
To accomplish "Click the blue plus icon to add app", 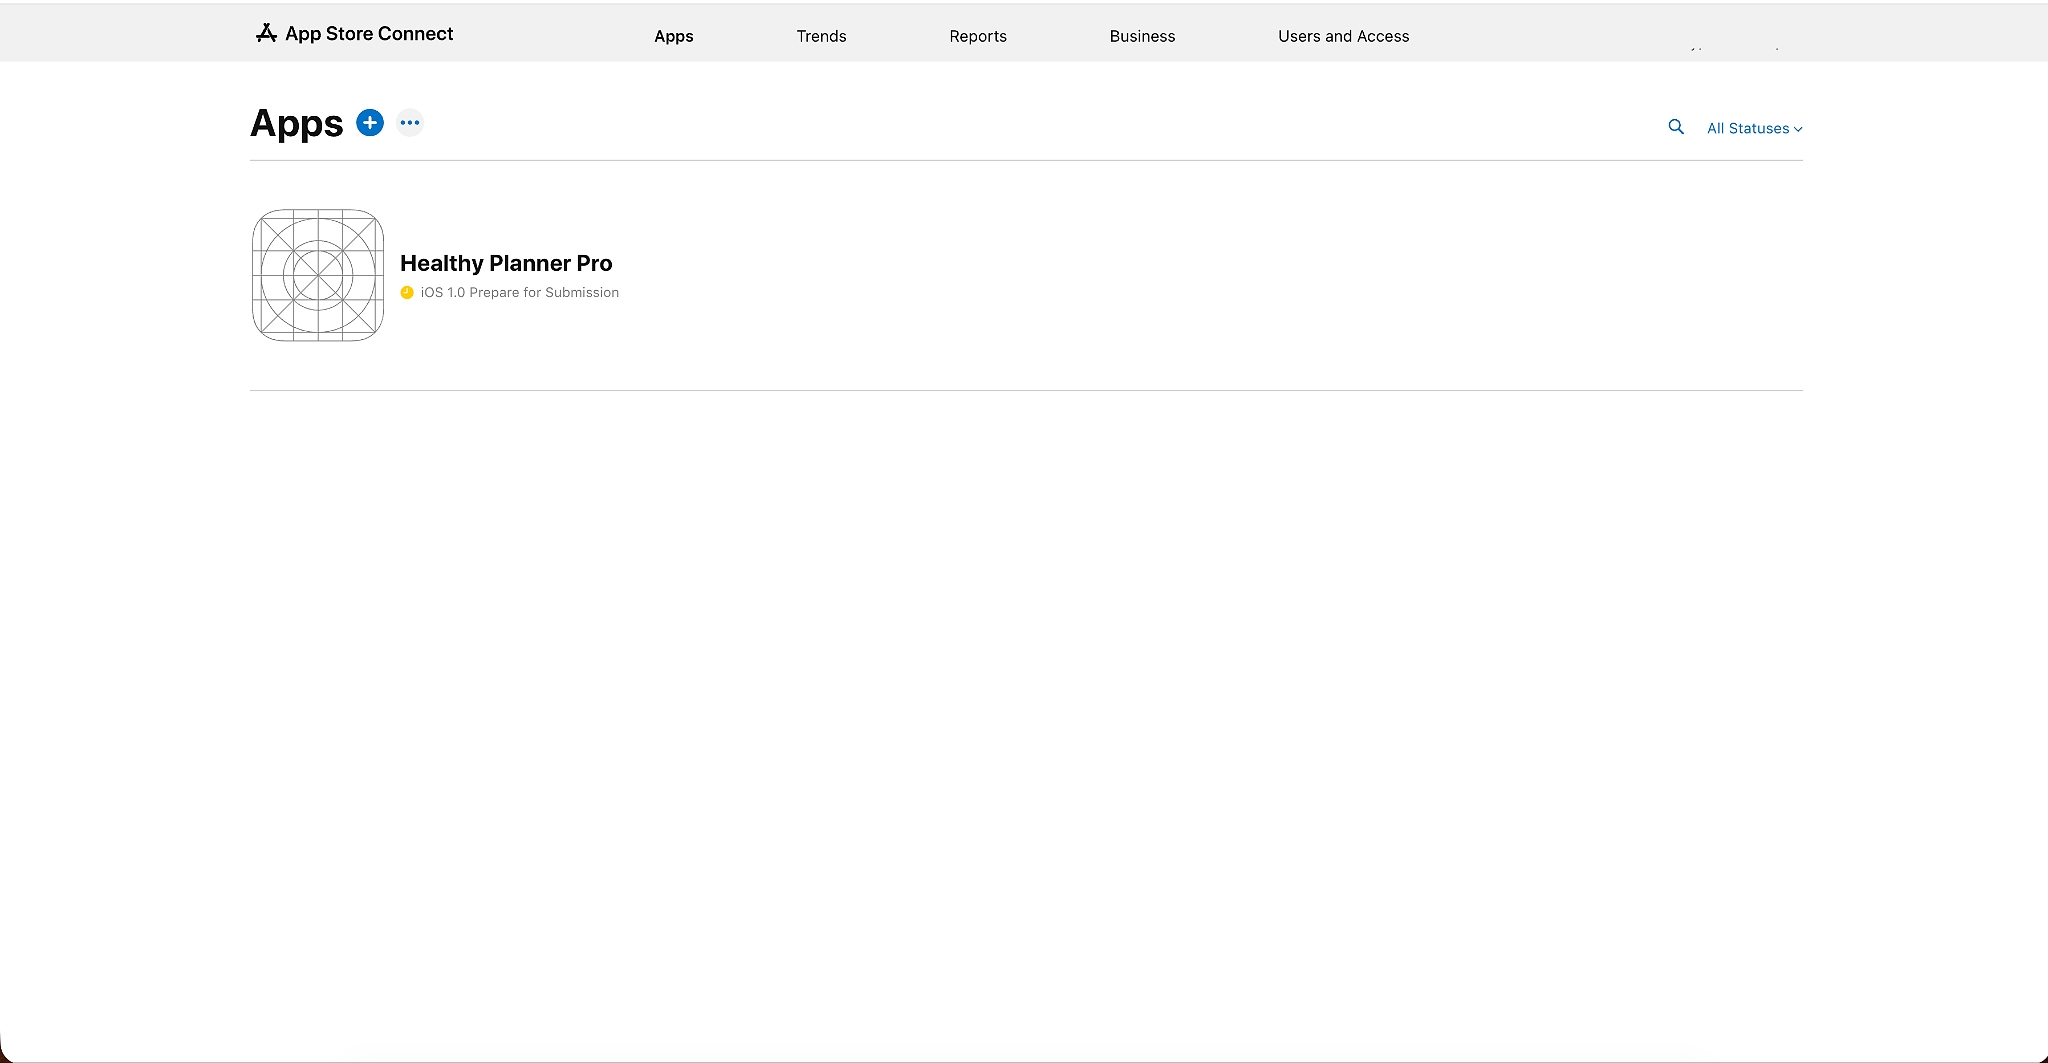I will 370,123.
